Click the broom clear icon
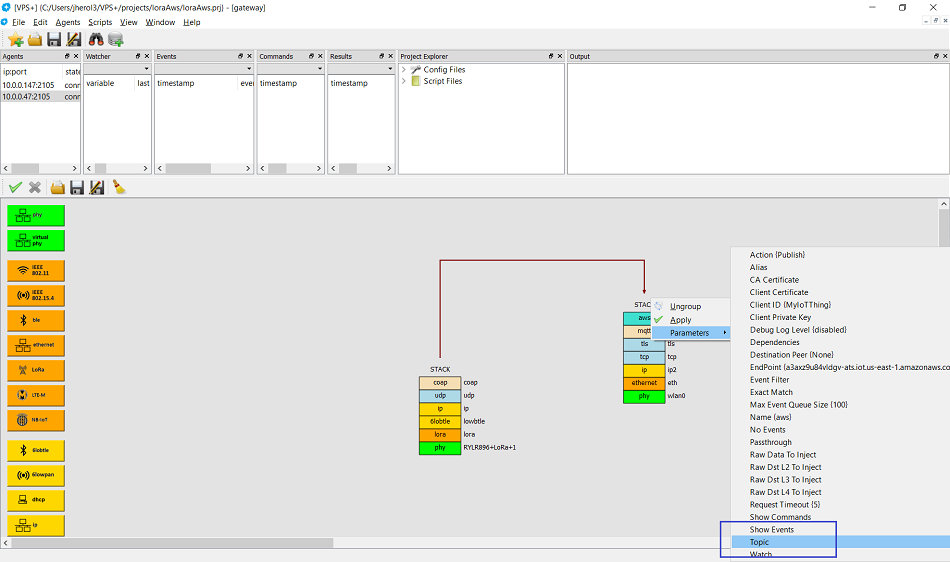Viewport: 950px width, 562px height. pos(119,187)
